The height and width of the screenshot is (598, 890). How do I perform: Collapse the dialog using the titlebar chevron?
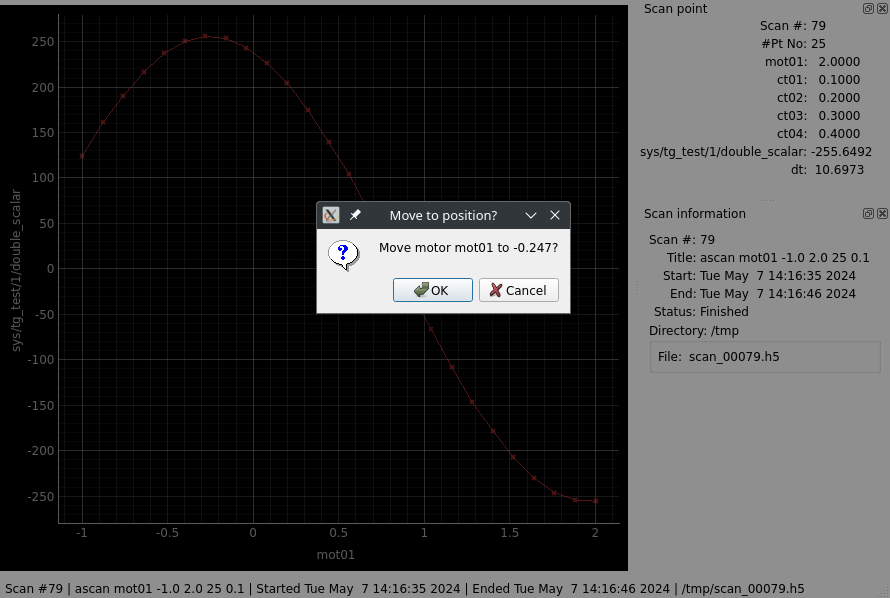tap(531, 215)
